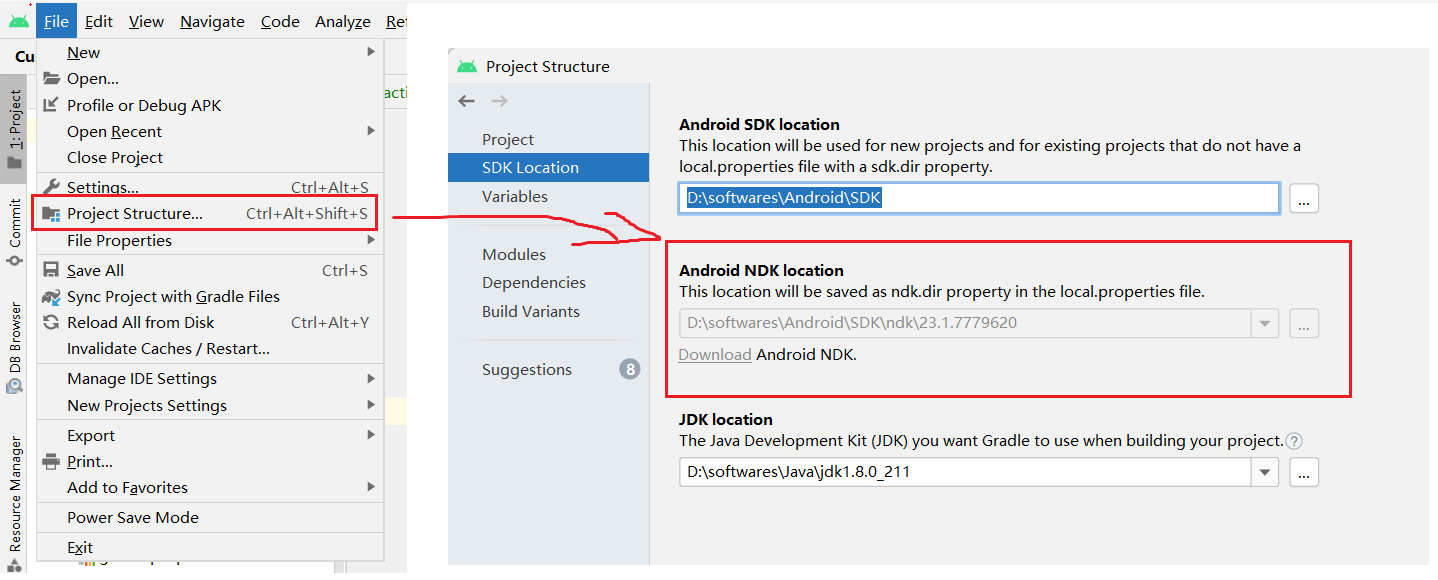Open the View menu
The width and height of the screenshot is (1438, 580).
pyautogui.click(x=147, y=21)
